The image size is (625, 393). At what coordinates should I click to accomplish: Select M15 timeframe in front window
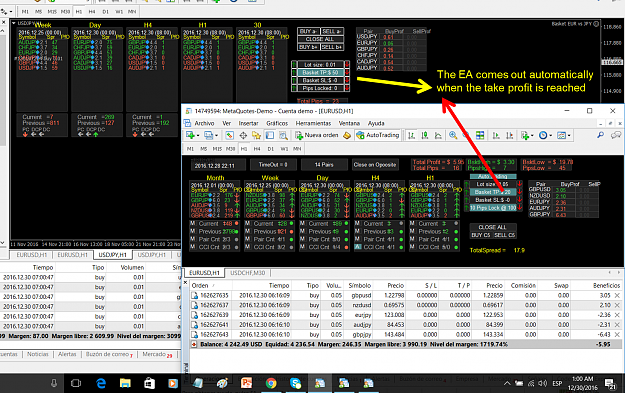point(217,149)
